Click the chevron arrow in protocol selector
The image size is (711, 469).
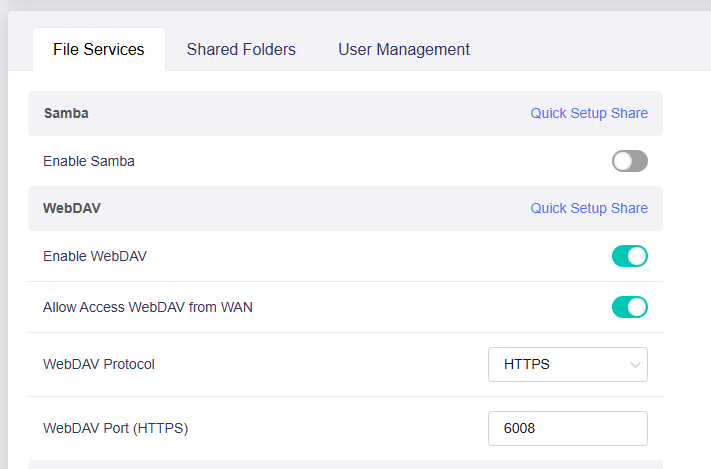pyautogui.click(x=635, y=365)
